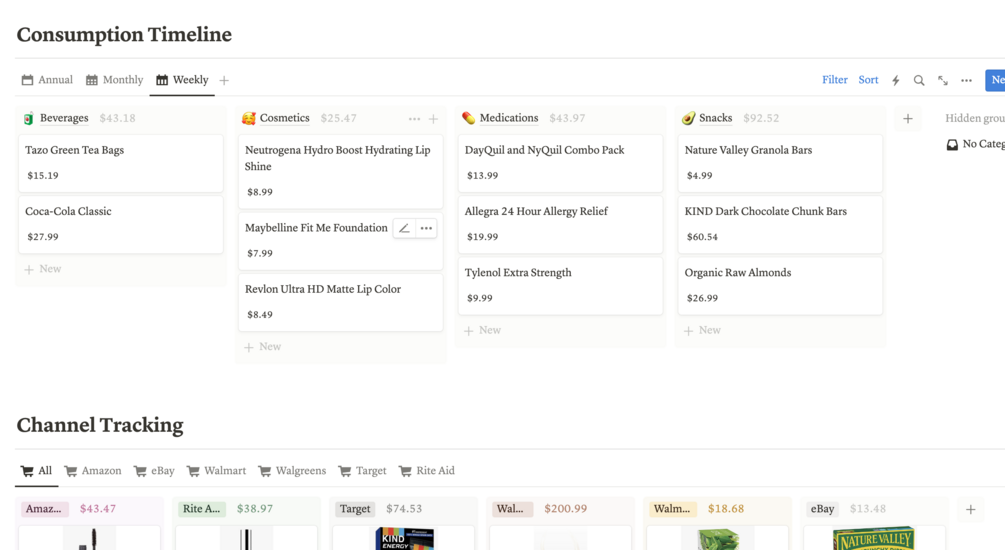This screenshot has width=1005, height=550.
Task: Click the Beverages group emoji icon
Action: (x=28, y=118)
